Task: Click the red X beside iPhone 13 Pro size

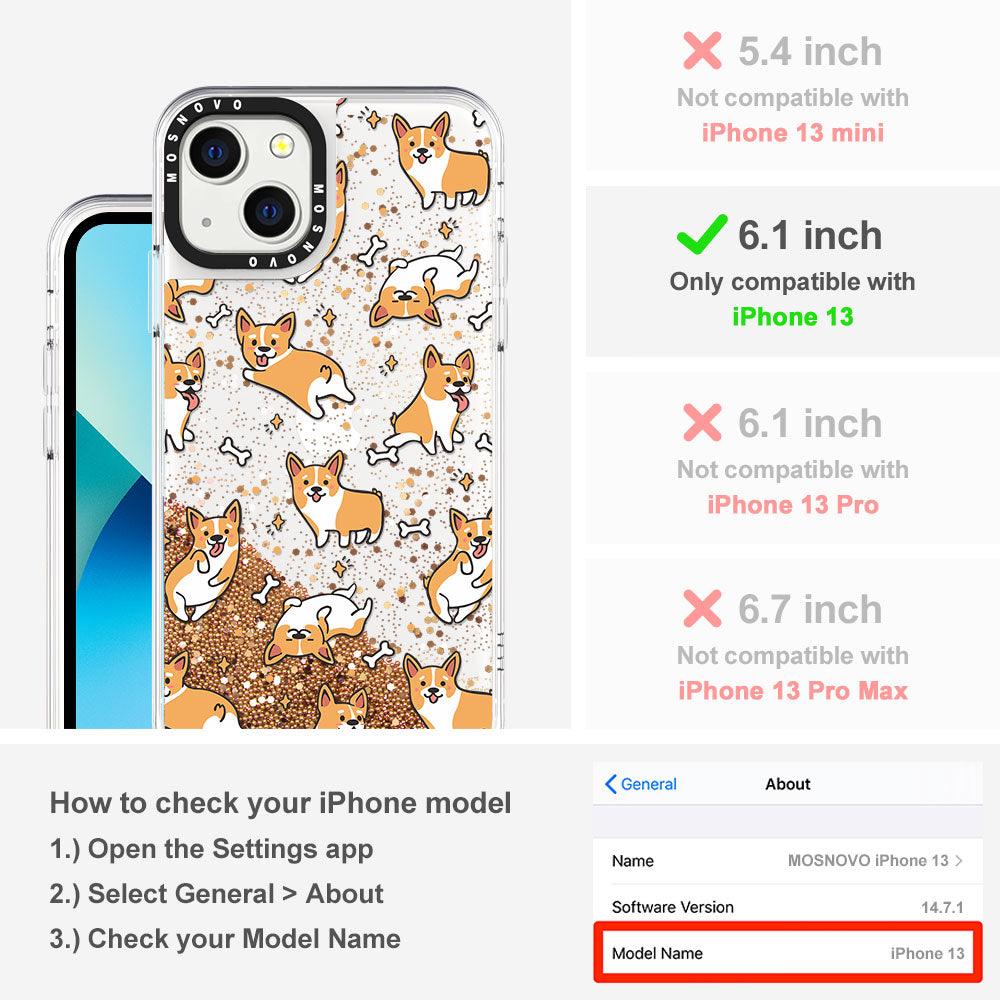Action: pyautogui.click(x=702, y=422)
